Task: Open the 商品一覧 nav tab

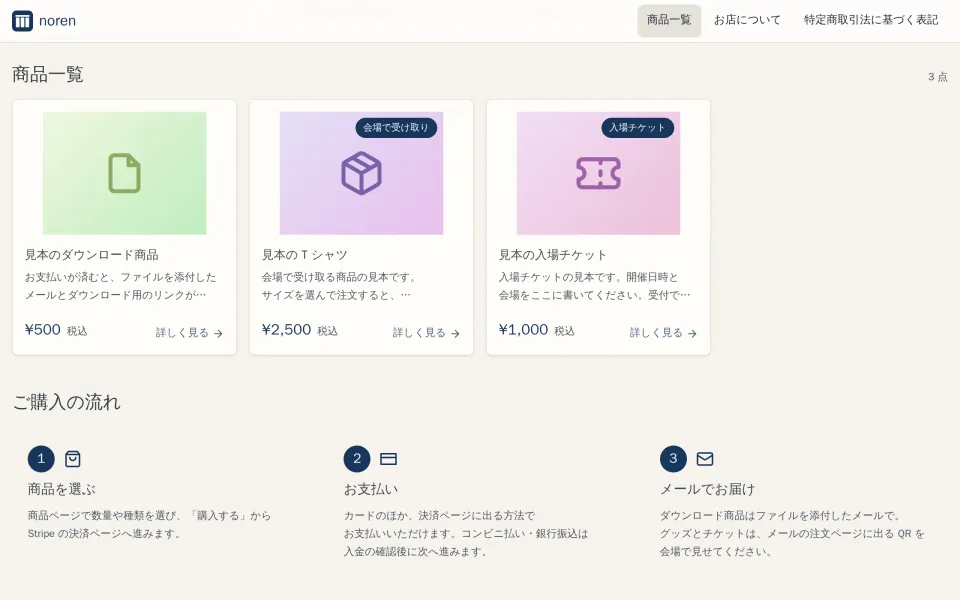Action: click(669, 20)
